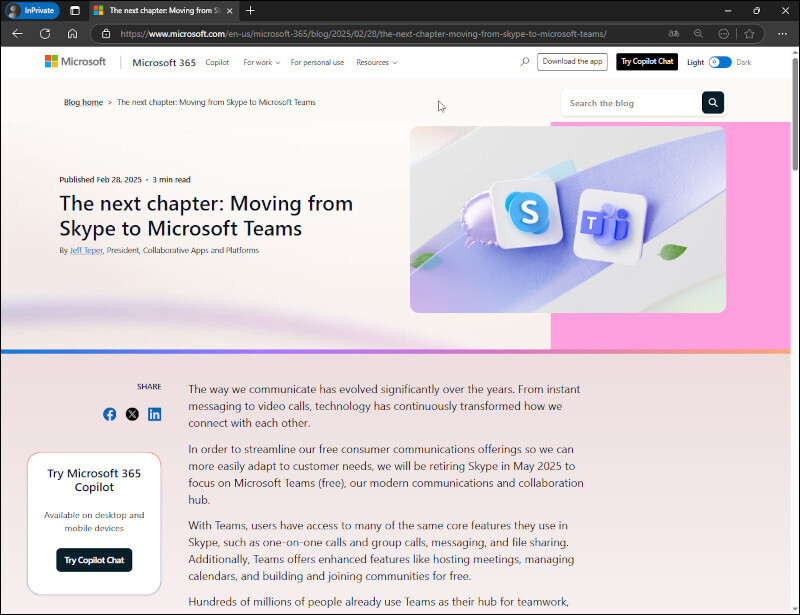View site information lock icon

[106, 34]
